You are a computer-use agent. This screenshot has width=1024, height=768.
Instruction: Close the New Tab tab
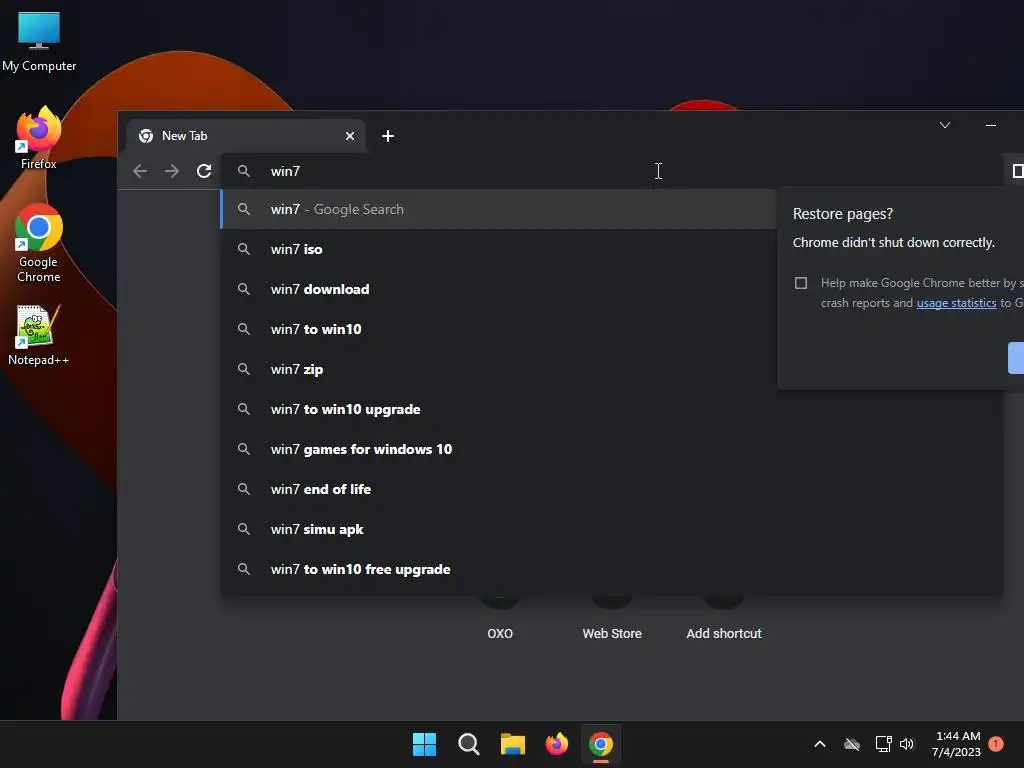pos(350,136)
